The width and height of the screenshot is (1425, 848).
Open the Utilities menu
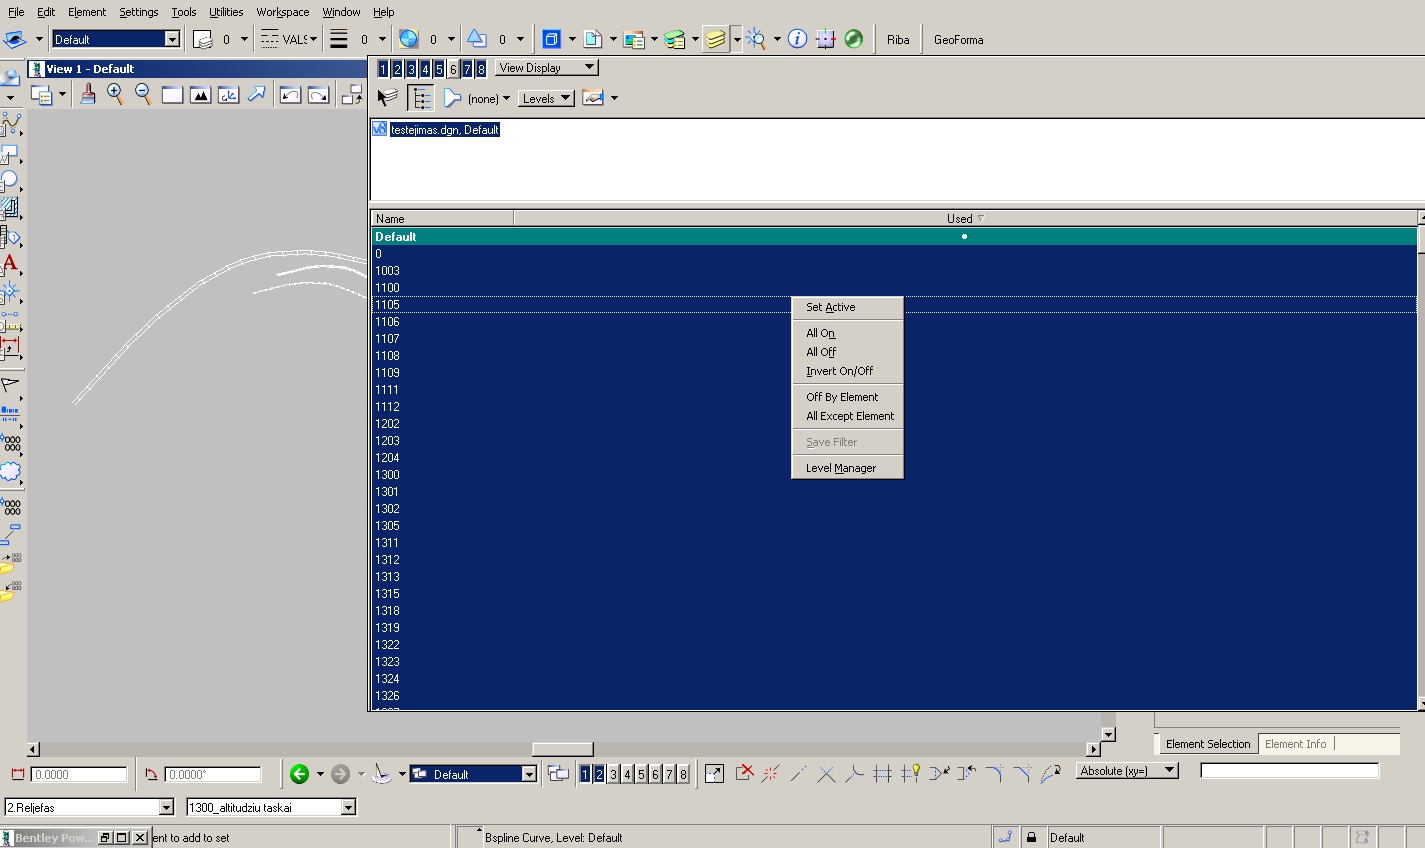[x=226, y=12]
